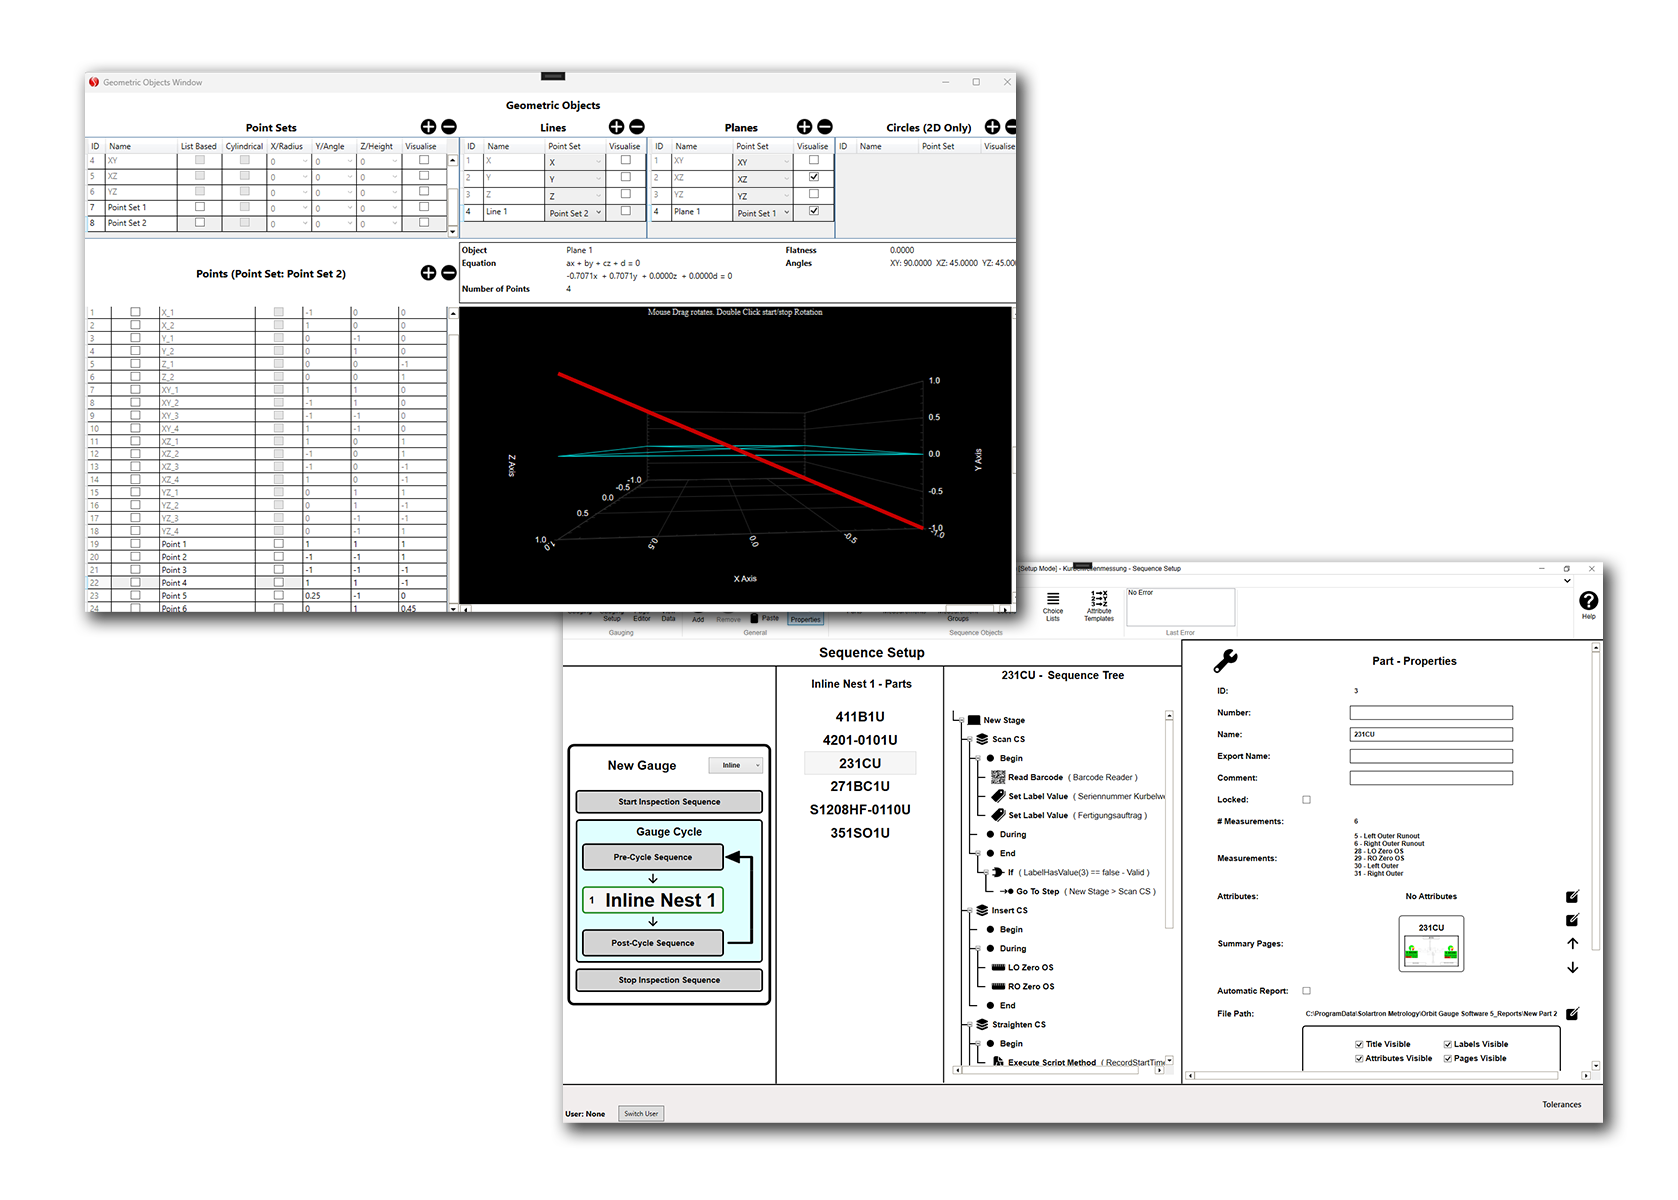Click the edit pencil beside Attributes

tap(1573, 896)
